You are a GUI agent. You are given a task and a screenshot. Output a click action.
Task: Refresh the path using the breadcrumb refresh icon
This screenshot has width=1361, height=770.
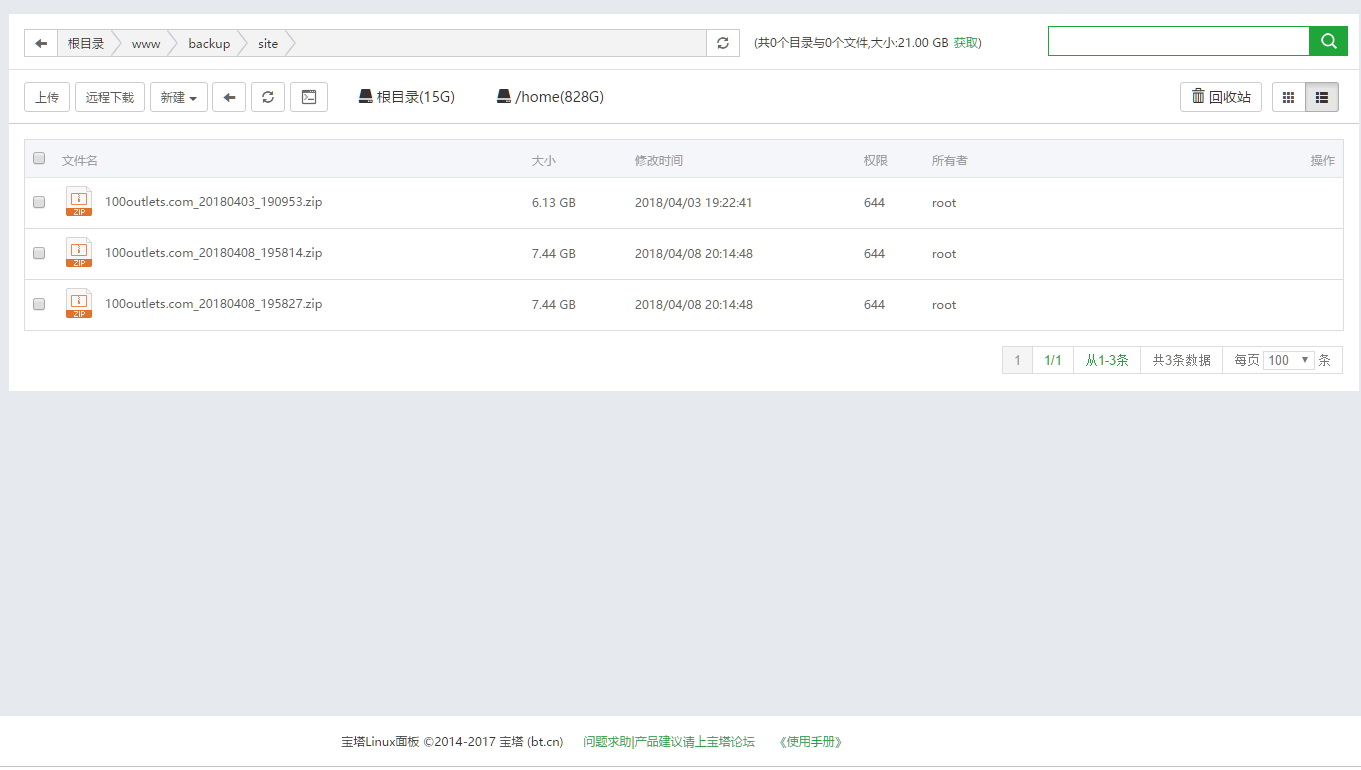tap(722, 43)
